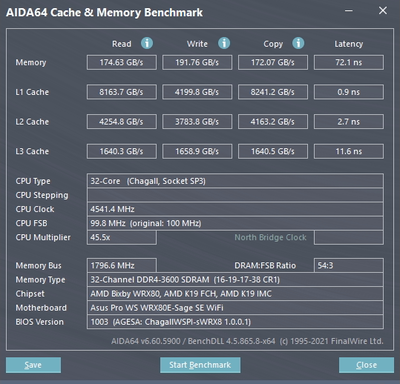Select the Memory Write 191.76 GB/s field

tap(197, 63)
